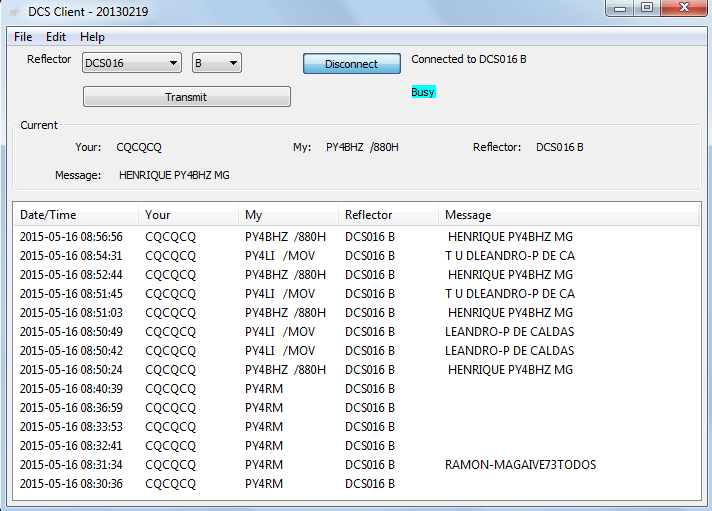
Task: Select the 08:50:49 log row
Action: tap(356, 332)
